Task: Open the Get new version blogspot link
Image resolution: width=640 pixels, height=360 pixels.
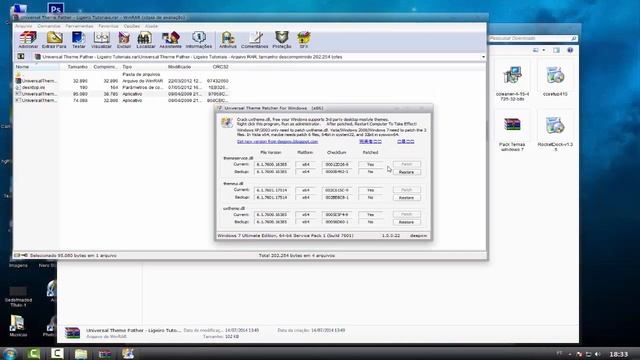Action: click(277, 142)
